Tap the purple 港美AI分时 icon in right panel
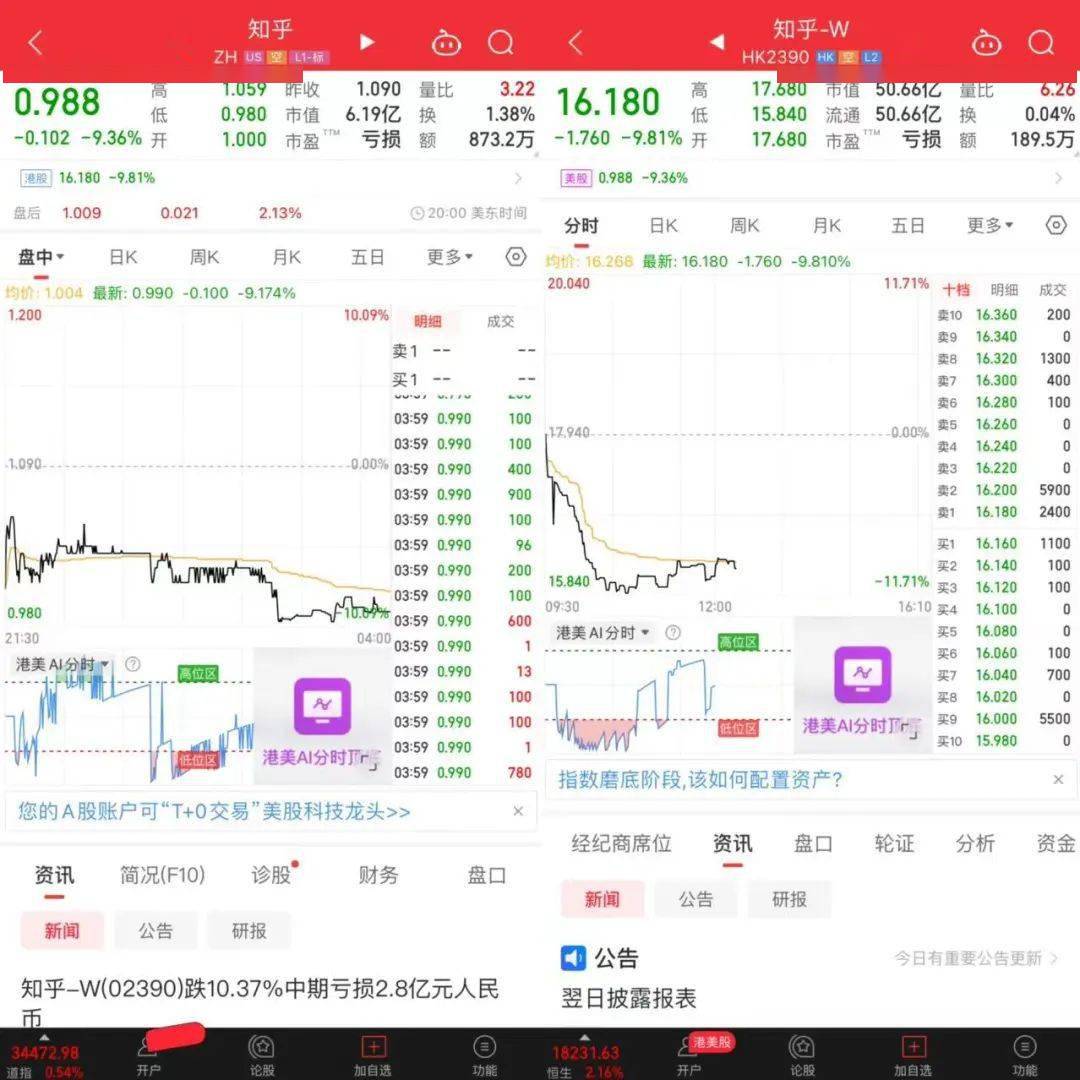This screenshot has width=1080, height=1080. 862,675
